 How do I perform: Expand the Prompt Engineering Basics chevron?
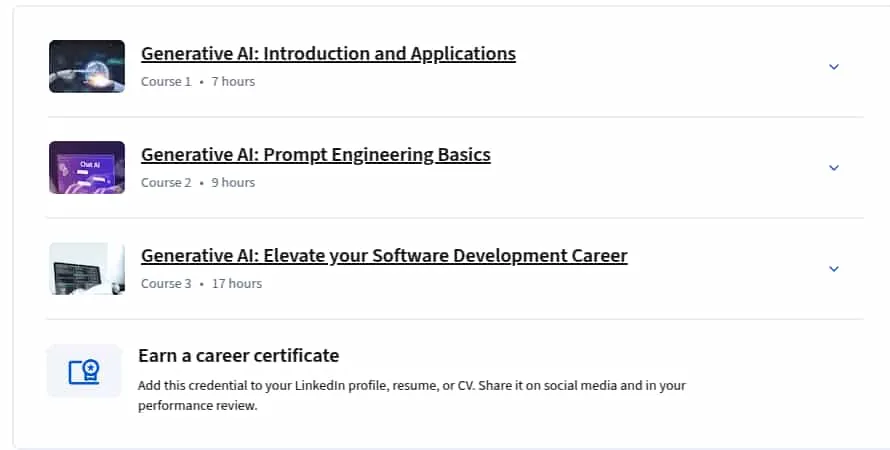pyautogui.click(x=834, y=167)
